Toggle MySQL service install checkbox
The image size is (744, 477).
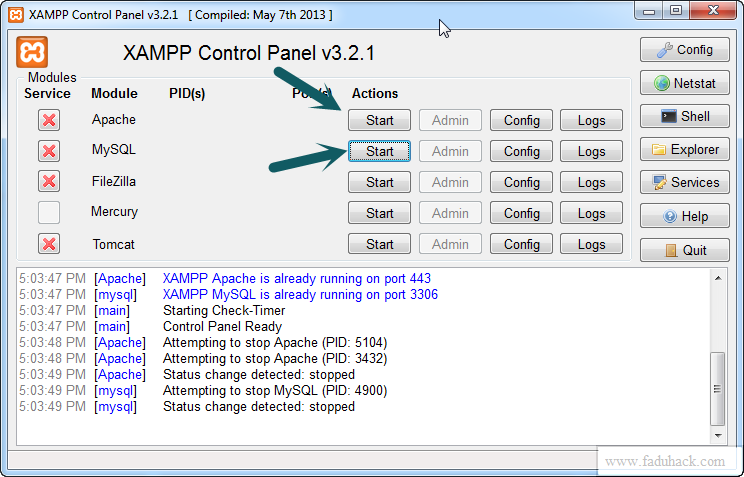coord(49,151)
